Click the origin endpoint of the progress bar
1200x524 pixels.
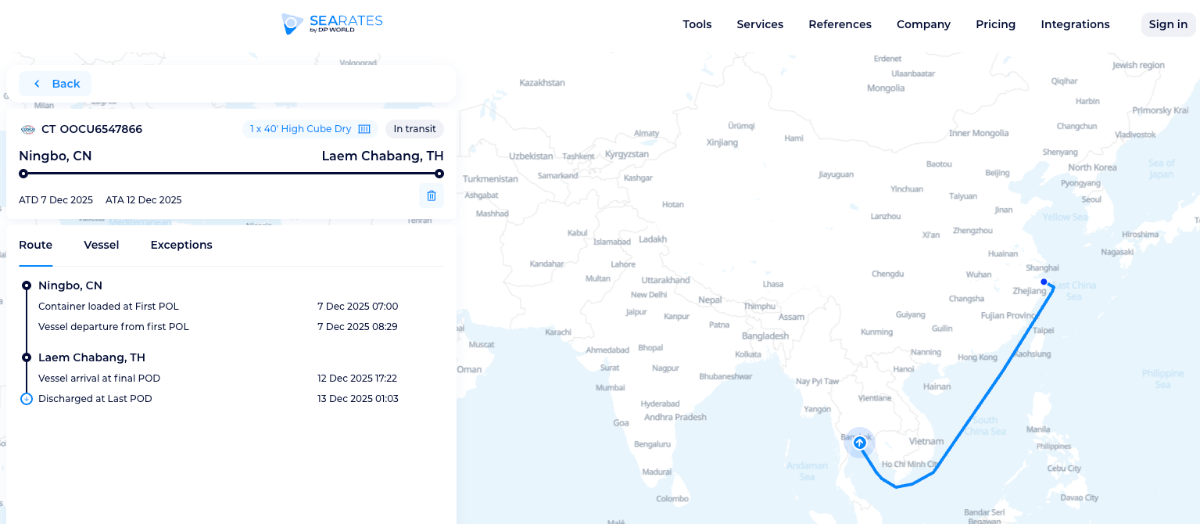click(23, 173)
